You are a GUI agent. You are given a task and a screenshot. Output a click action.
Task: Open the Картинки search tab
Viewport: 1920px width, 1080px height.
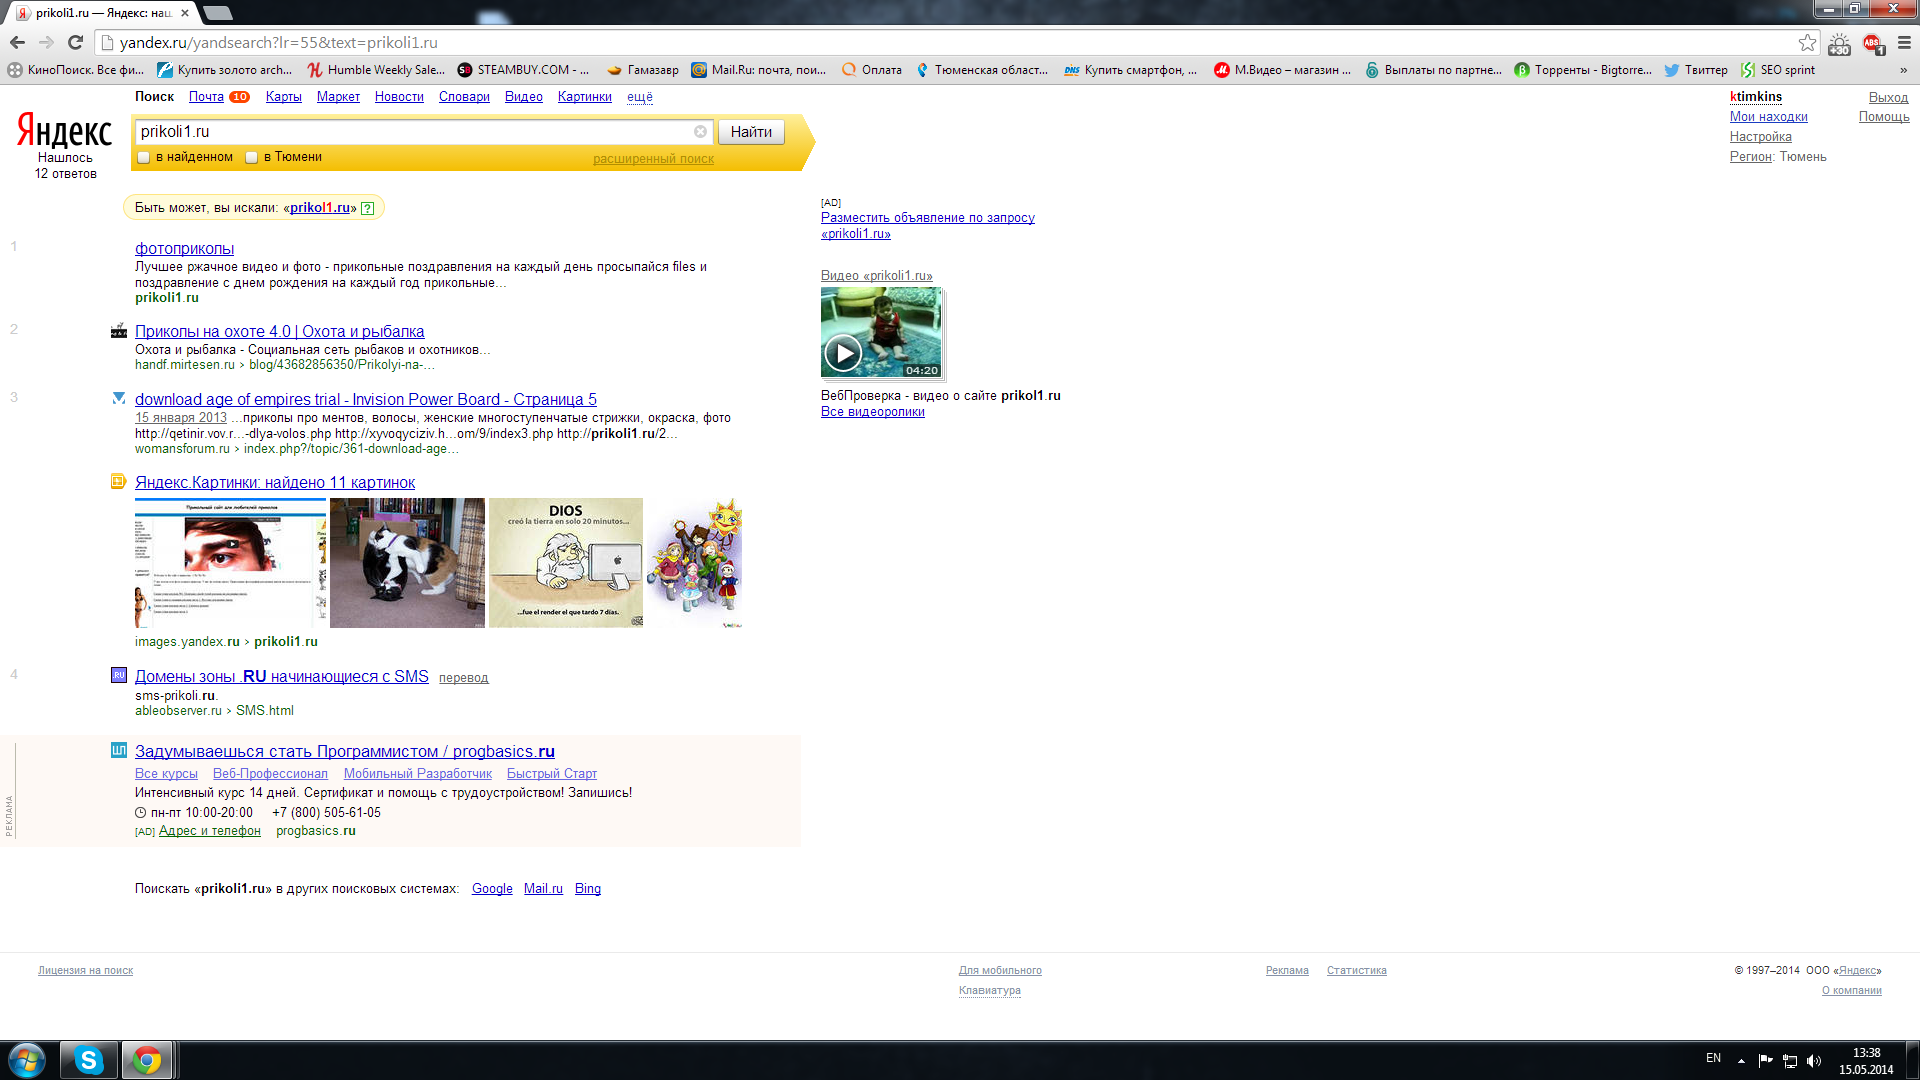click(x=584, y=97)
